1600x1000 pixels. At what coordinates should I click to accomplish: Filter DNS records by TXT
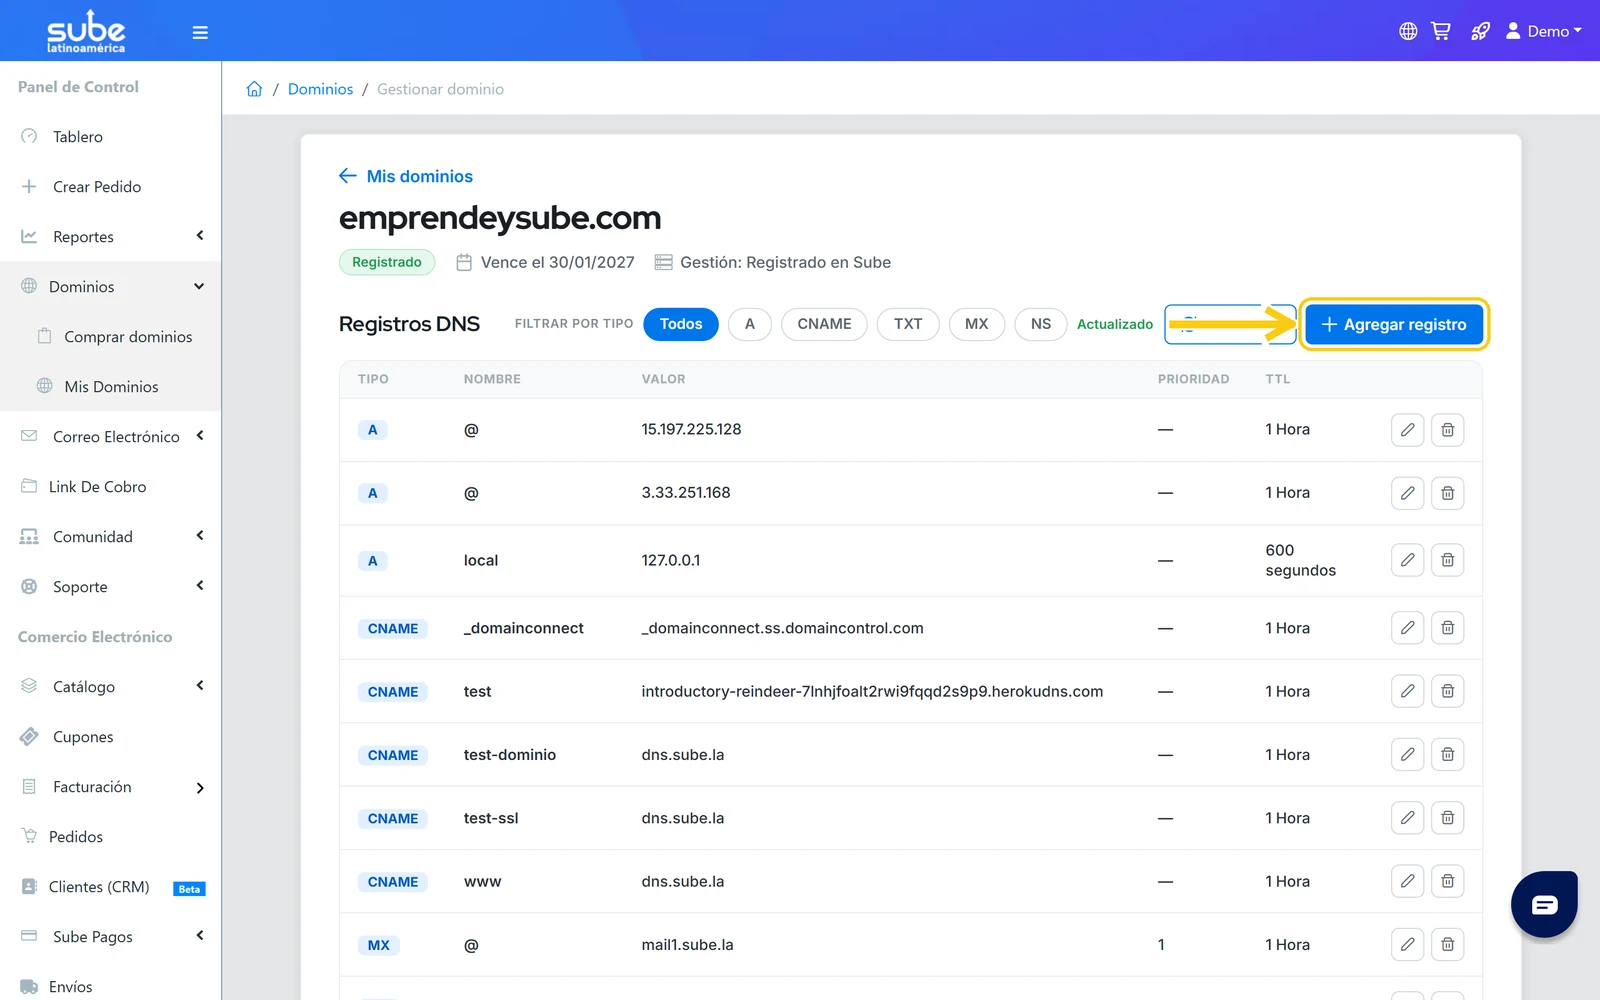pos(908,324)
